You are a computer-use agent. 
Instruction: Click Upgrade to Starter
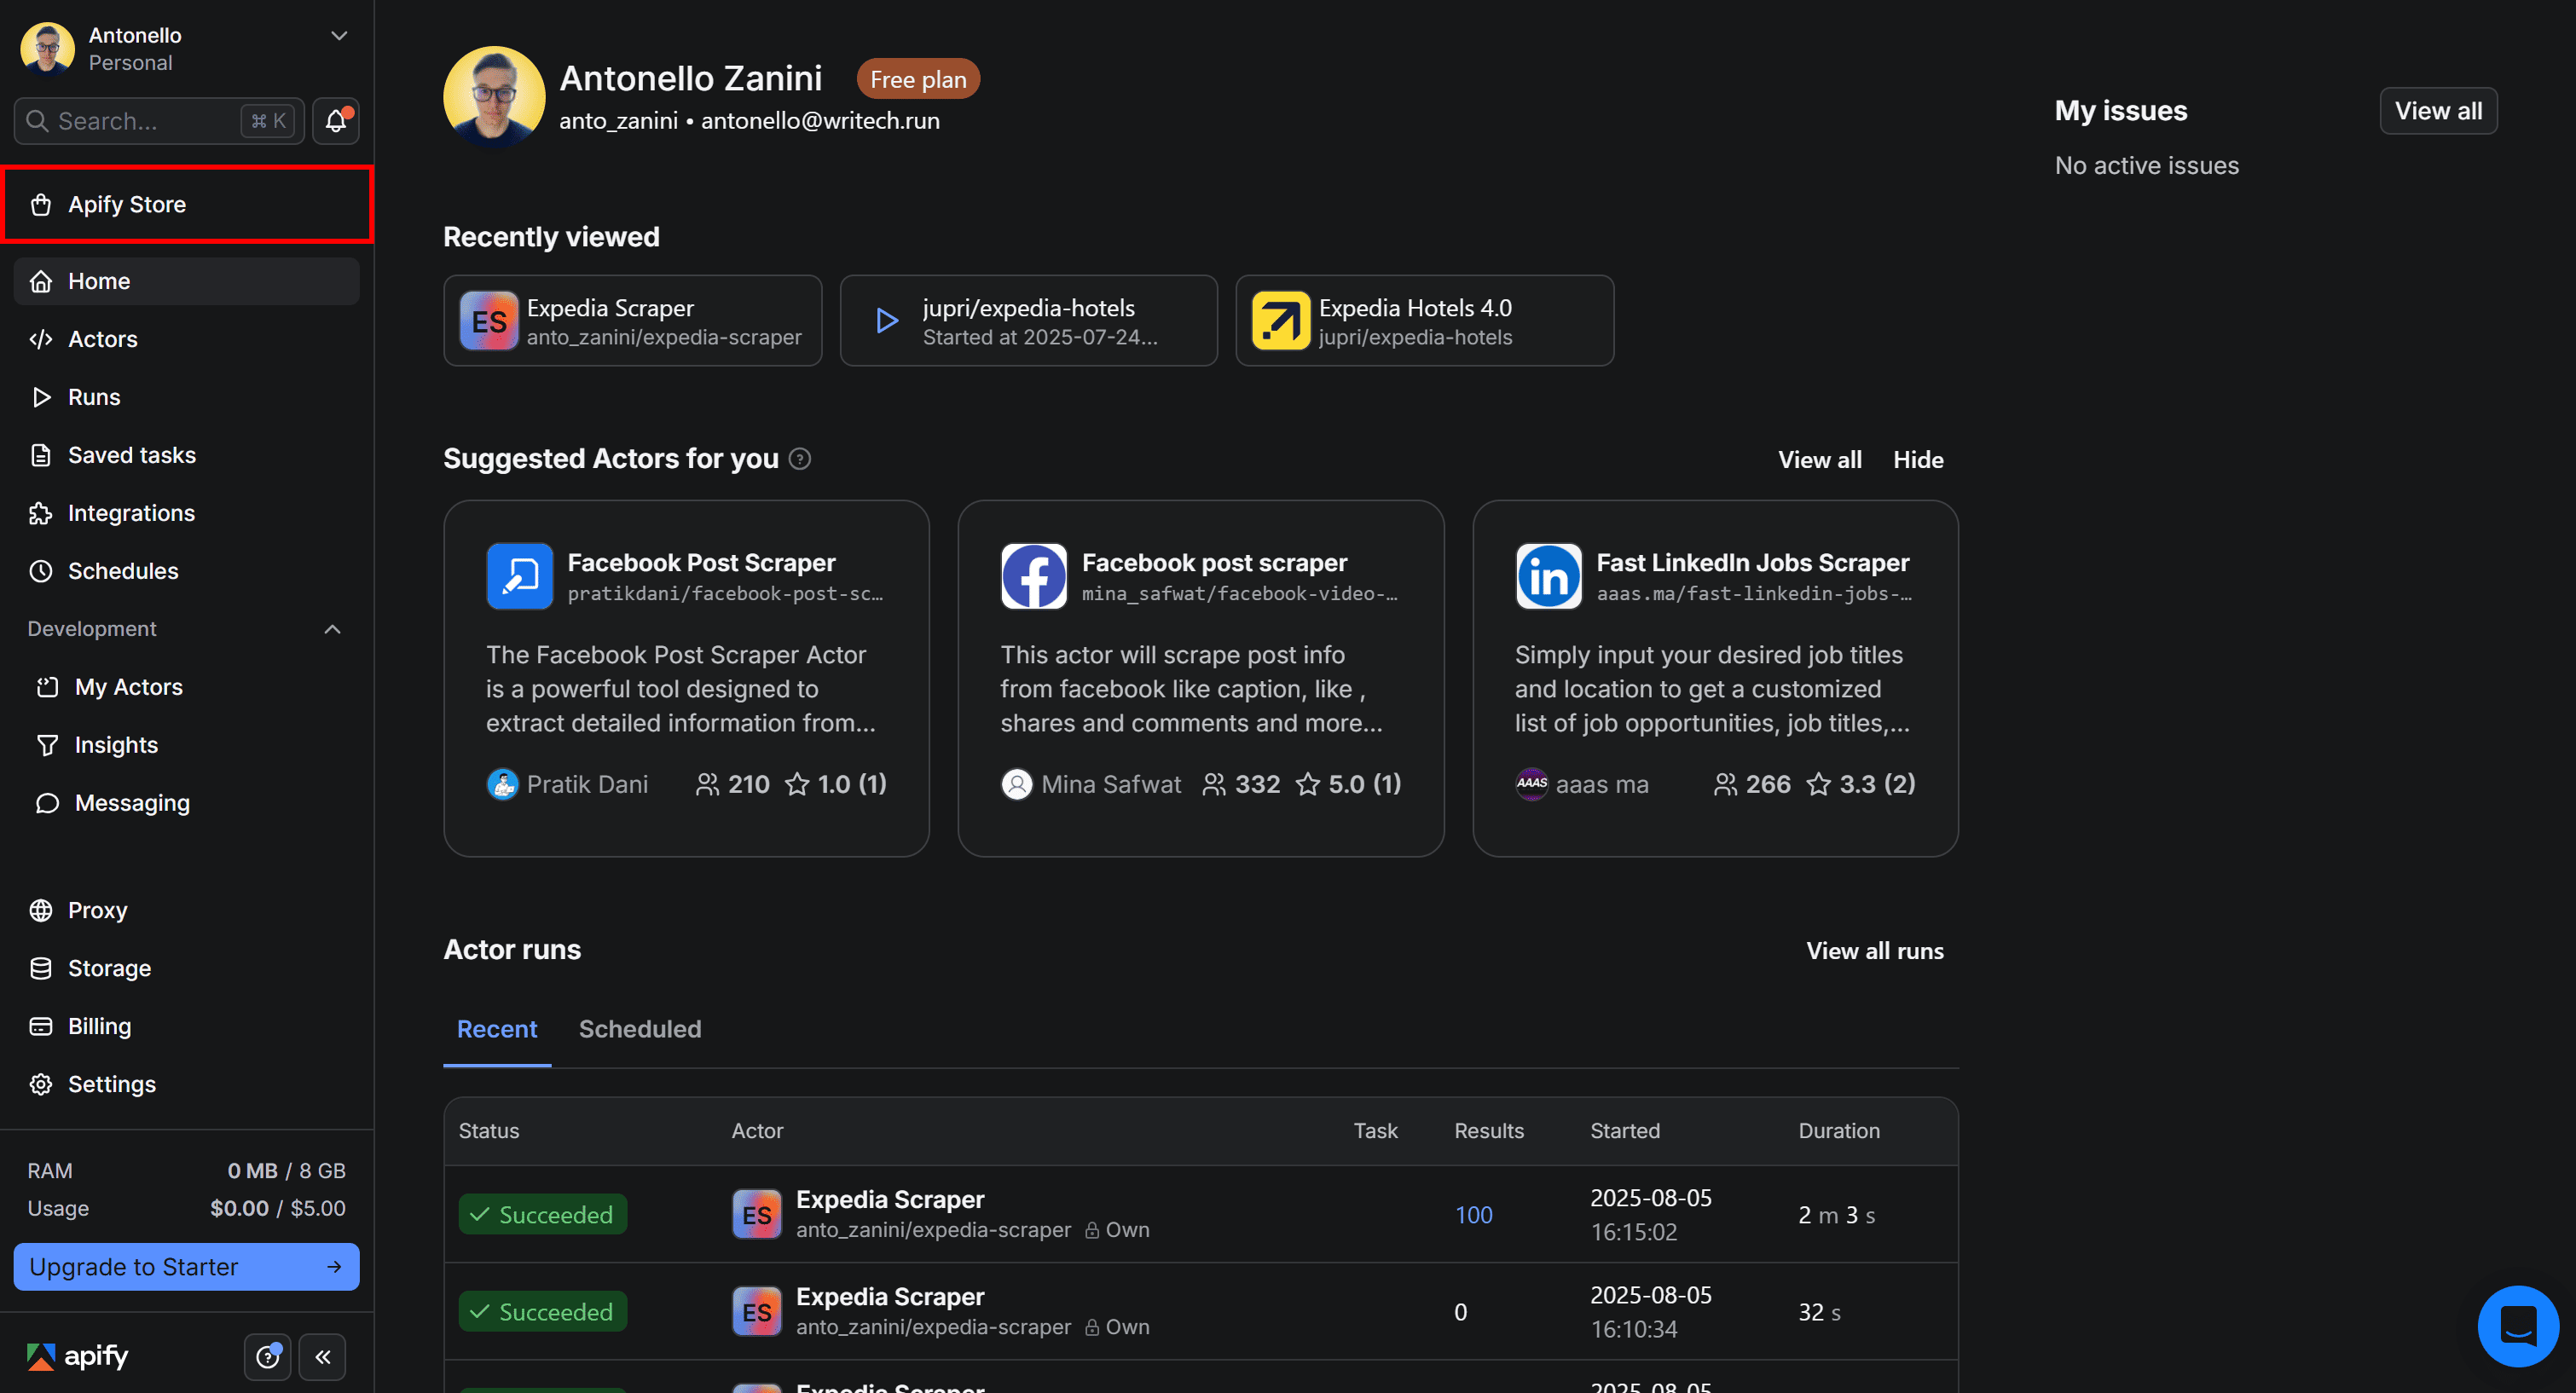coord(186,1267)
